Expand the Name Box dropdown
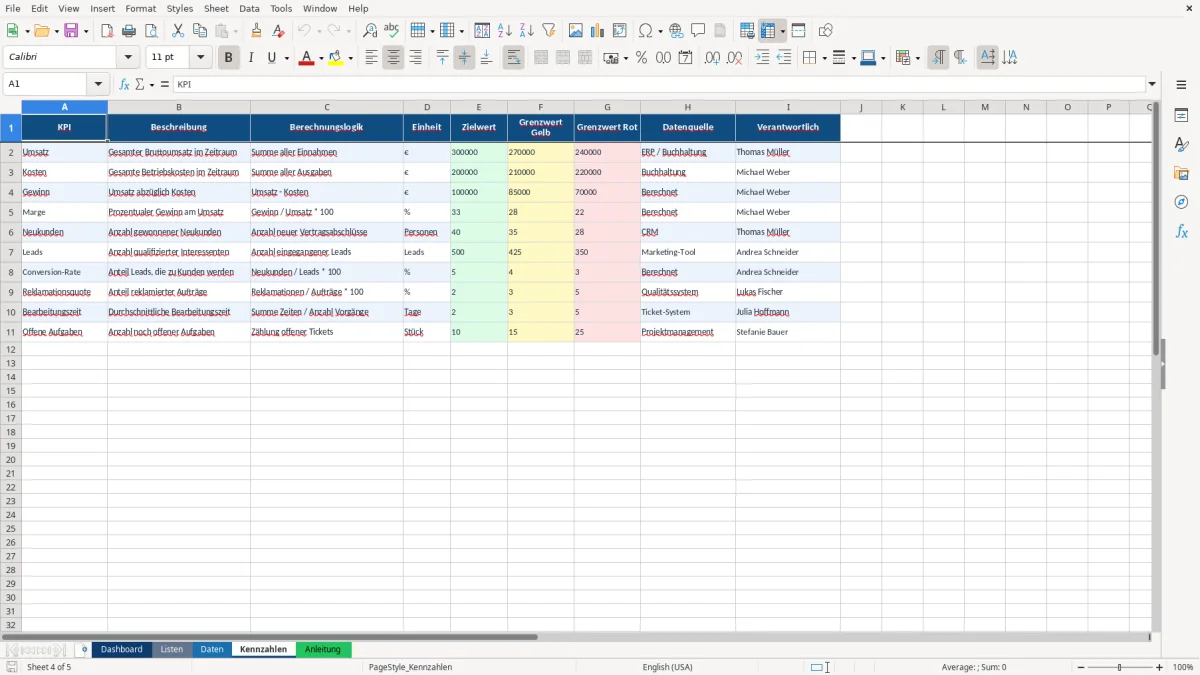 click(98, 85)
